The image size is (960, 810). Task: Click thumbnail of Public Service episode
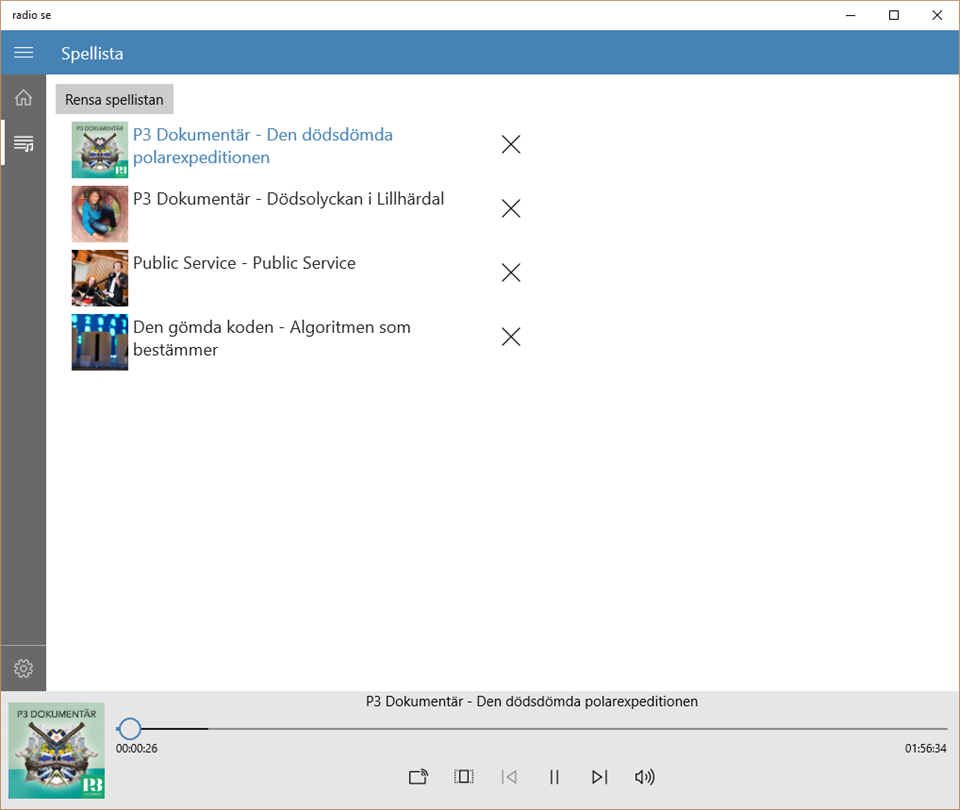point(100,278)
